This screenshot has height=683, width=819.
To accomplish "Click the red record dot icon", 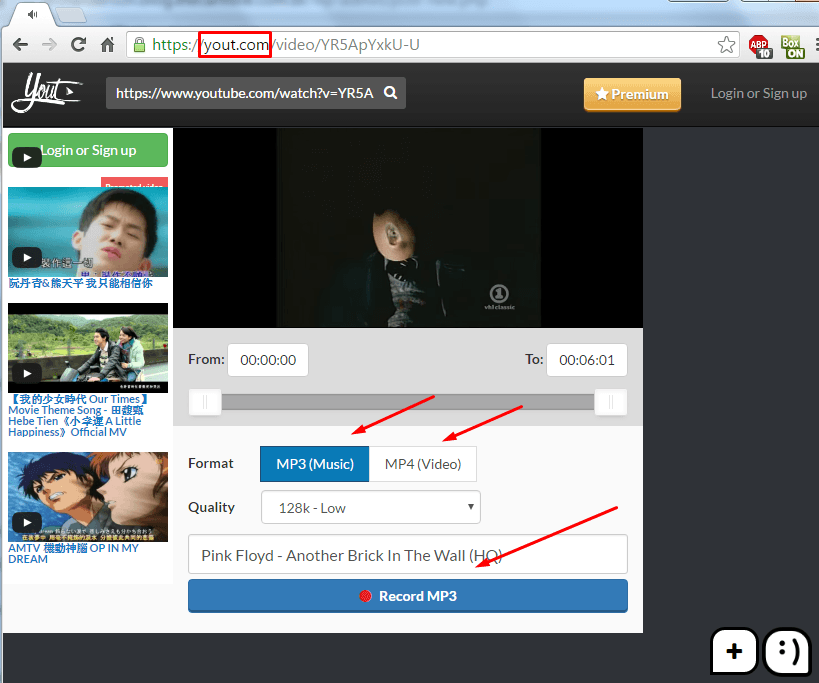I will (x=366, y=596).
